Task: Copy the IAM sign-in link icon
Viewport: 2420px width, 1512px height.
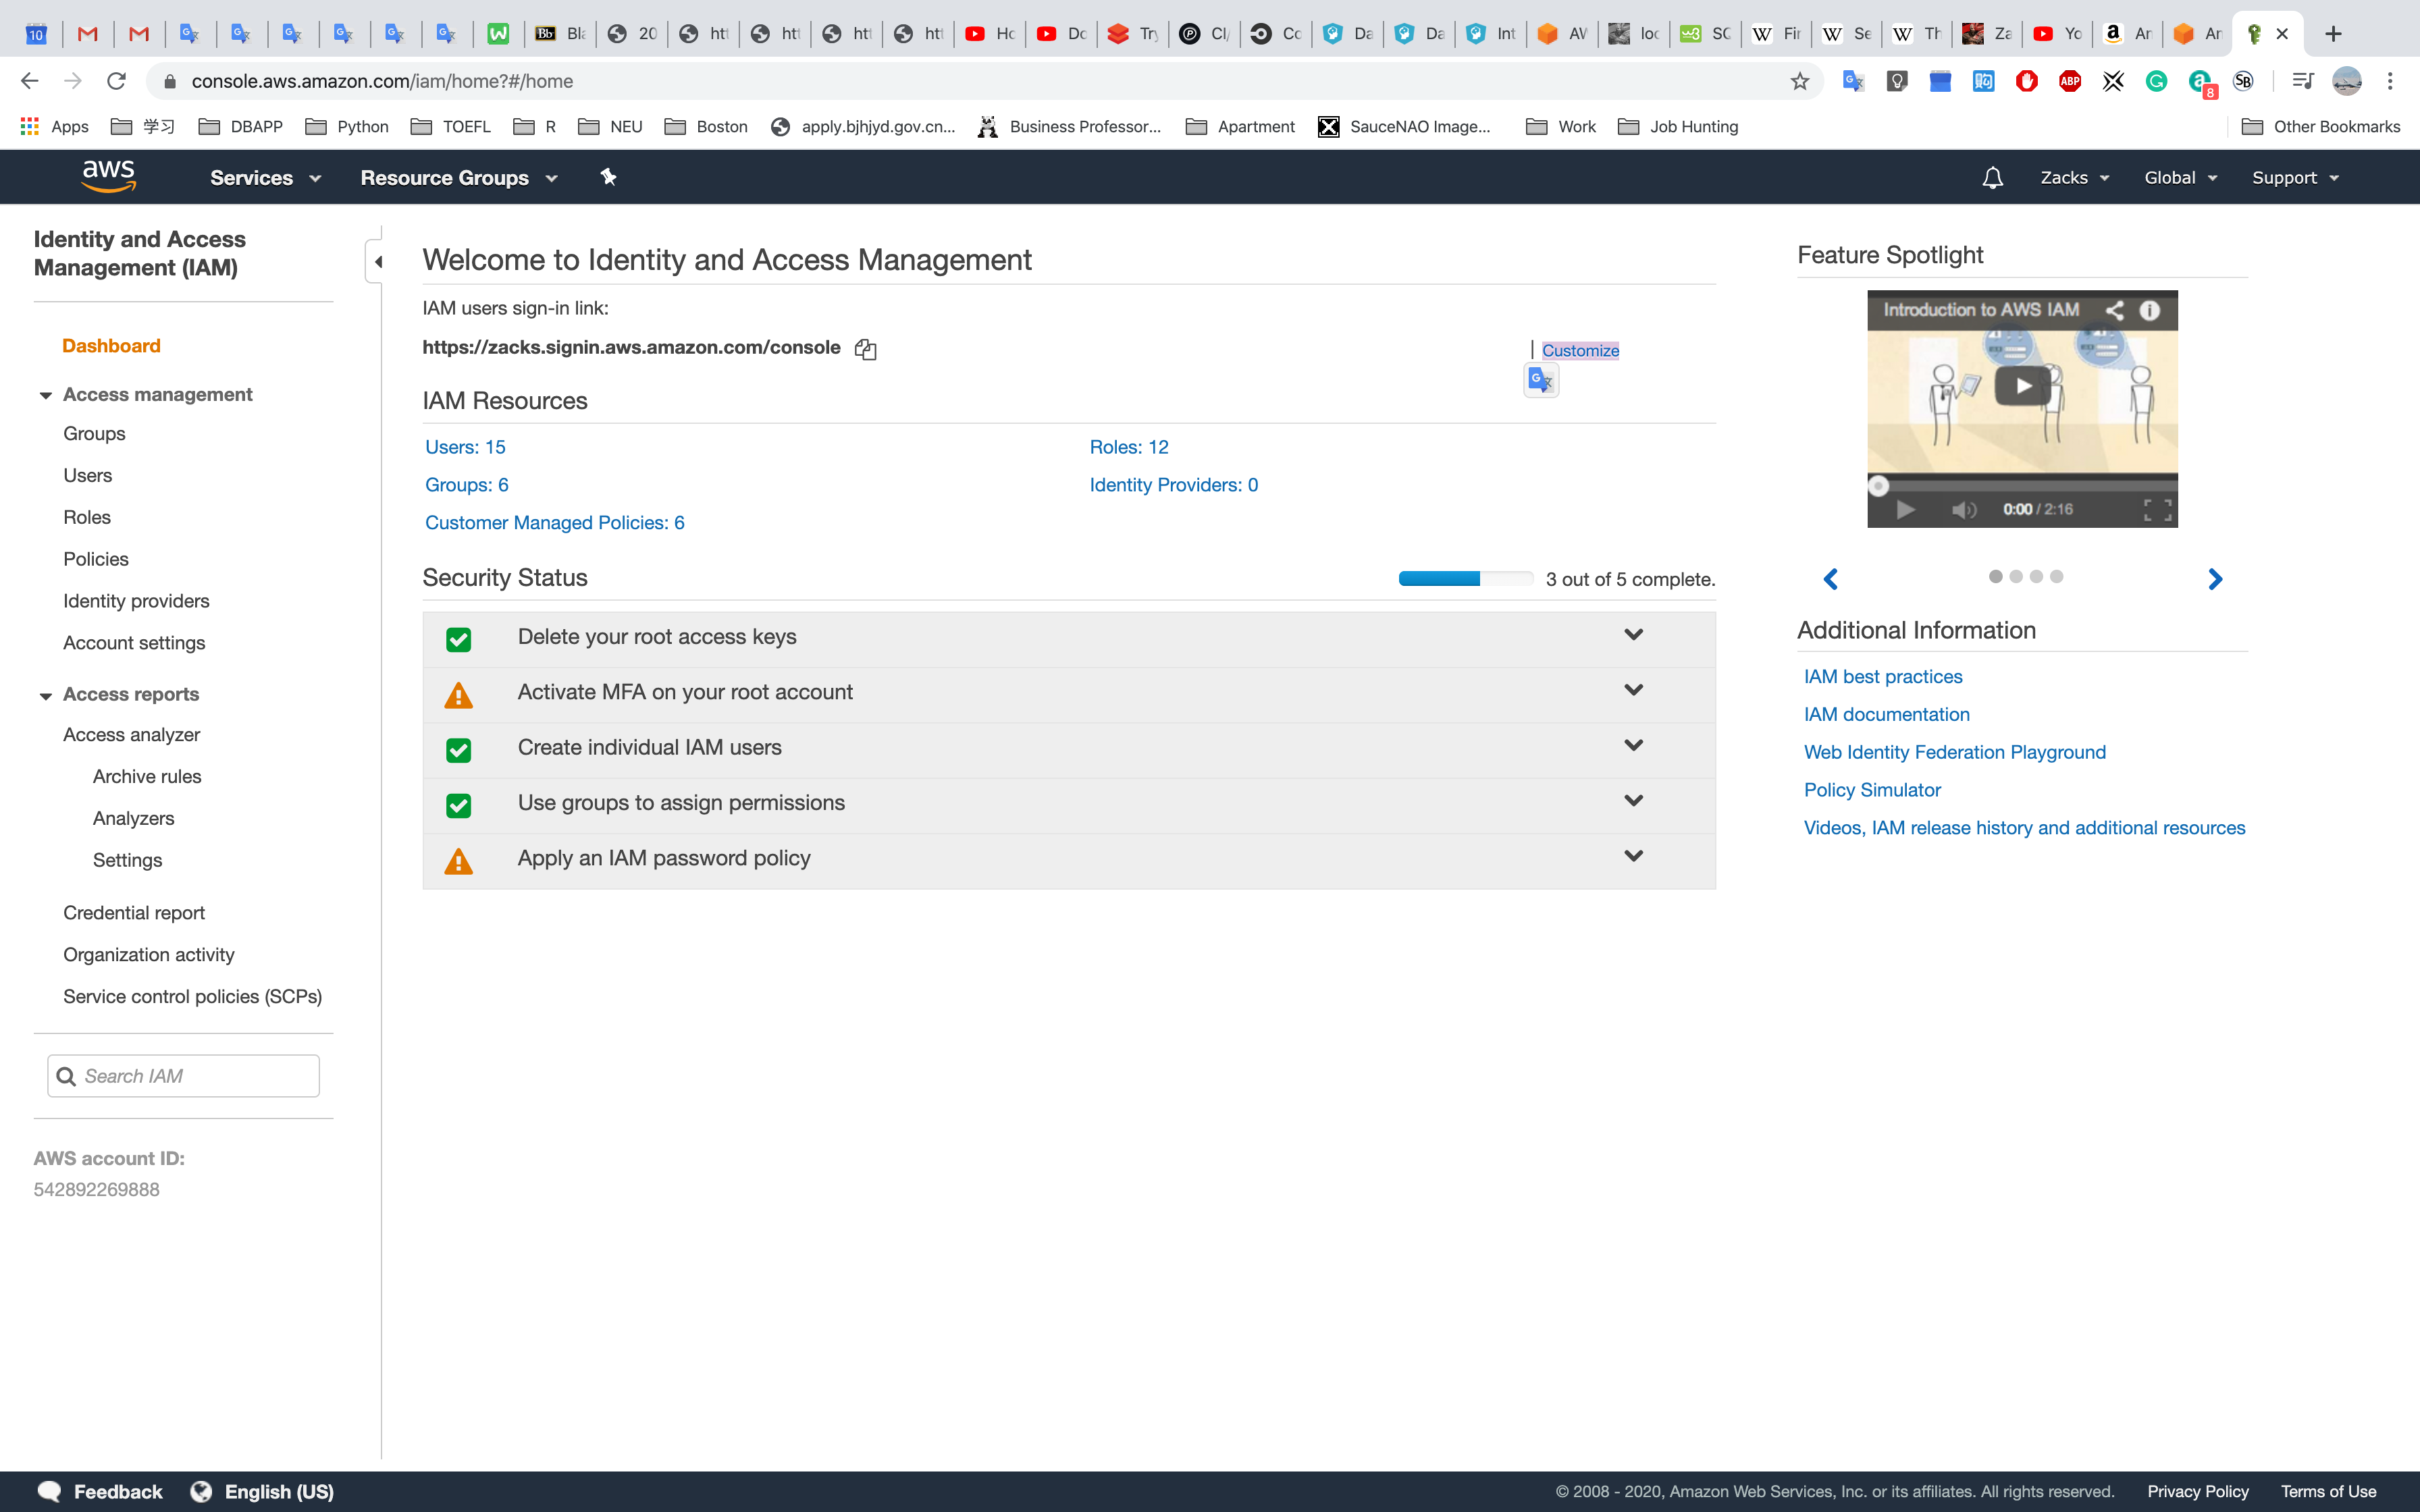Action: point(865,349)
